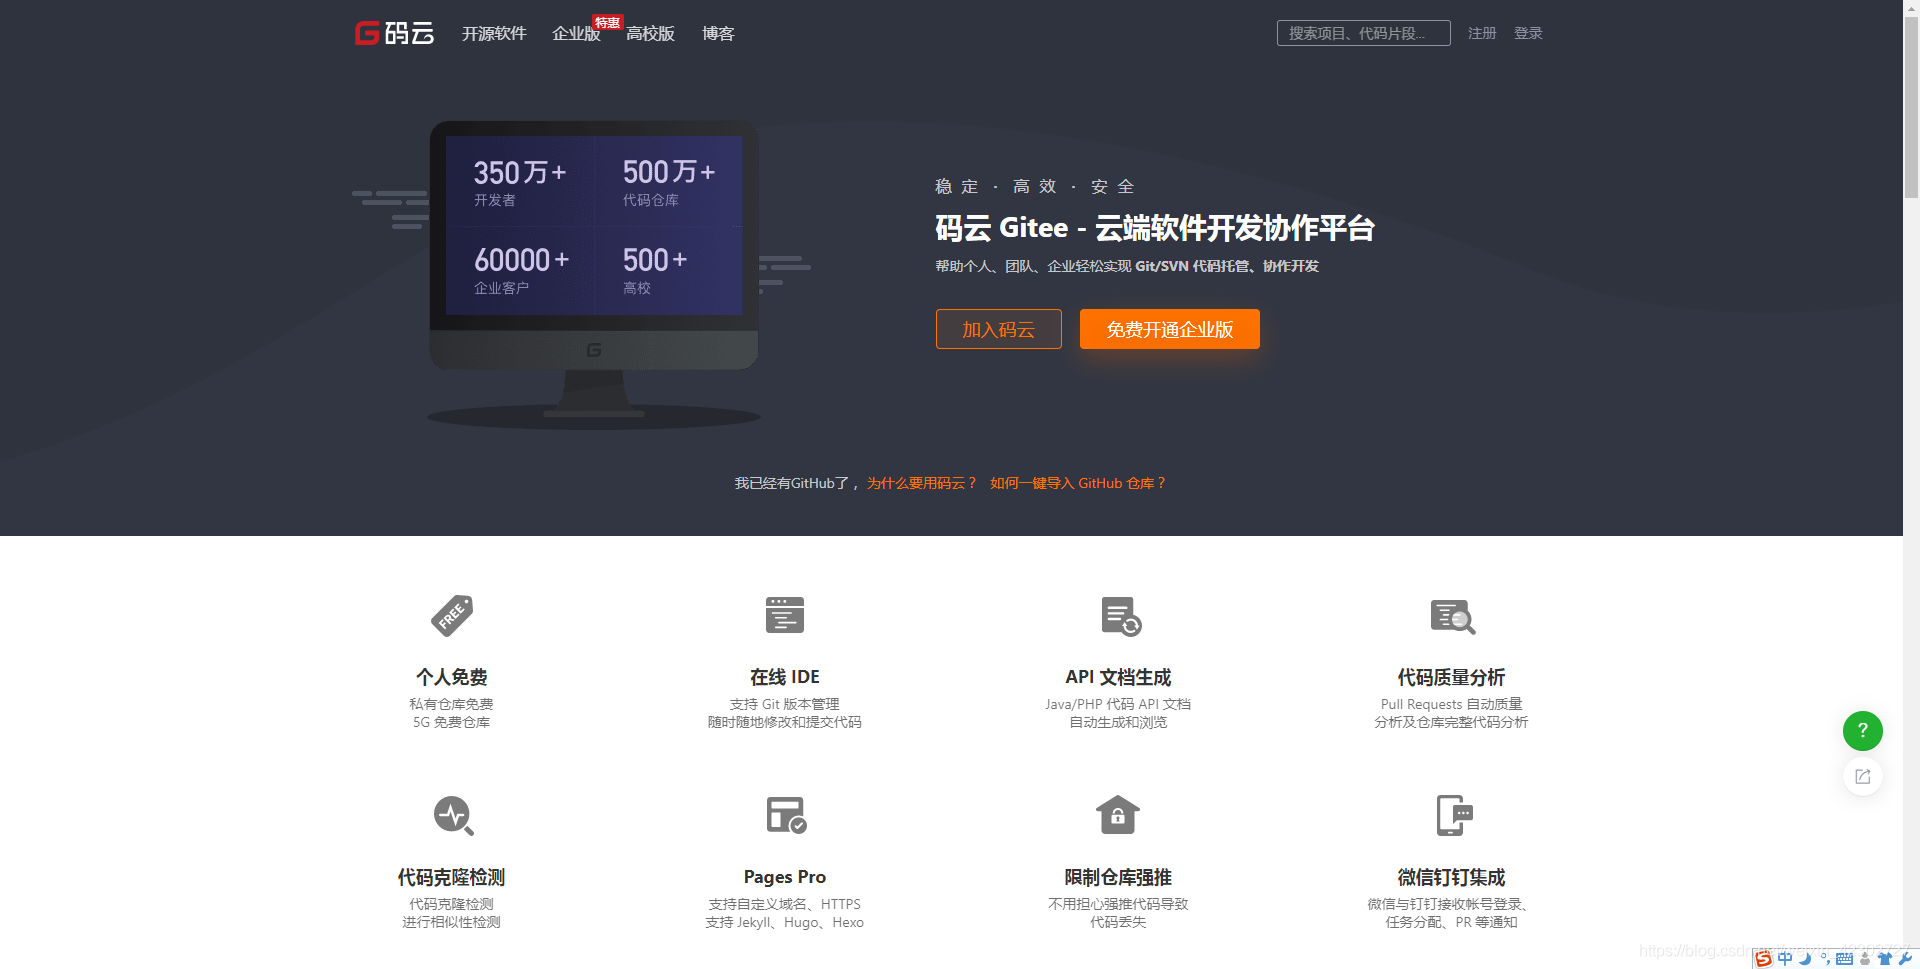Click the 微信钉钉集成 heading
Viewport: 1920px width, 969px height.
pyautogui.click(x=1451, y=877)
